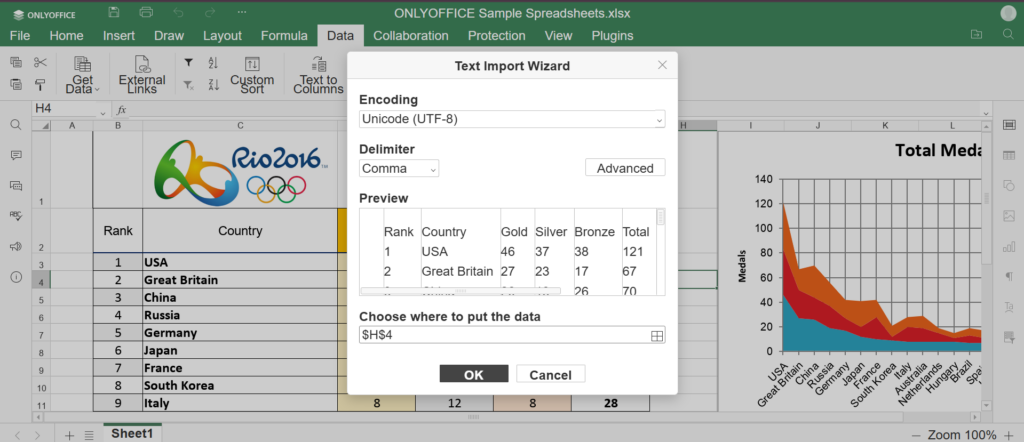This screenshot has width=1024, height=442.
Task: Click the Text to Columns icon
Action: coord(318,65)
